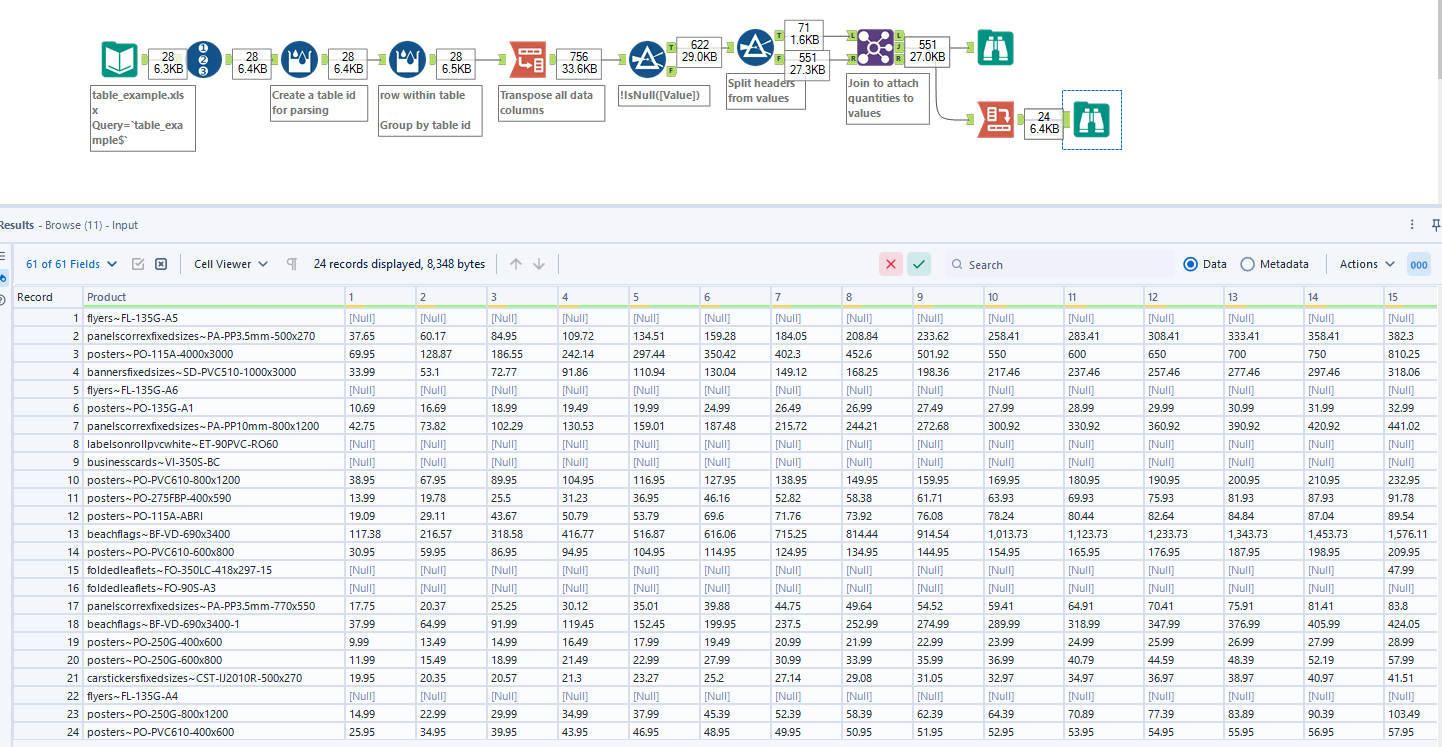Pin the Results panel
The height and width of the screenshot is (747, 1442).
point(1436,224)
